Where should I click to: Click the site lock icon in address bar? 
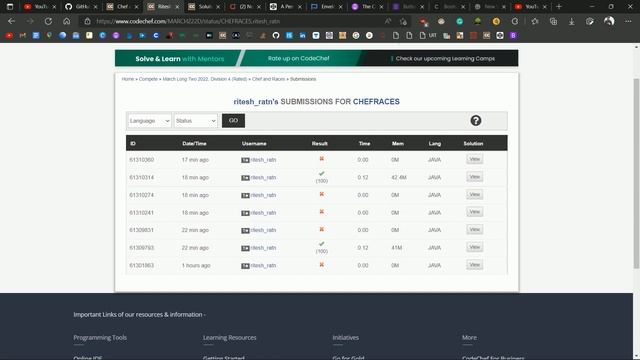(87, 21)
